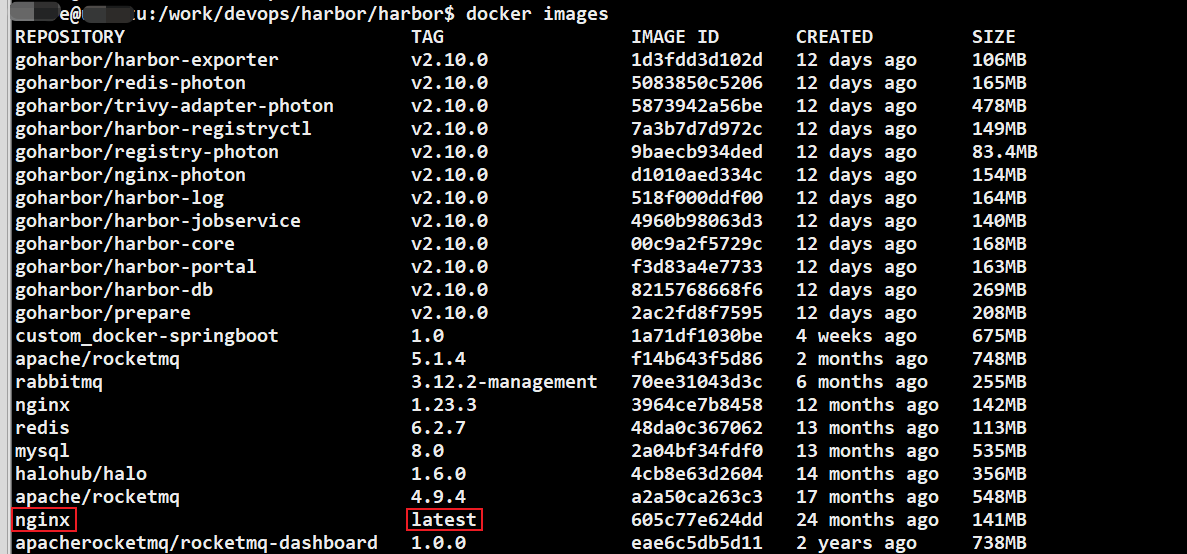Screen dimensions: 1187x554
Task: Click image ID 7a3b7d7d972c
Action: click(x=697, y=129)
